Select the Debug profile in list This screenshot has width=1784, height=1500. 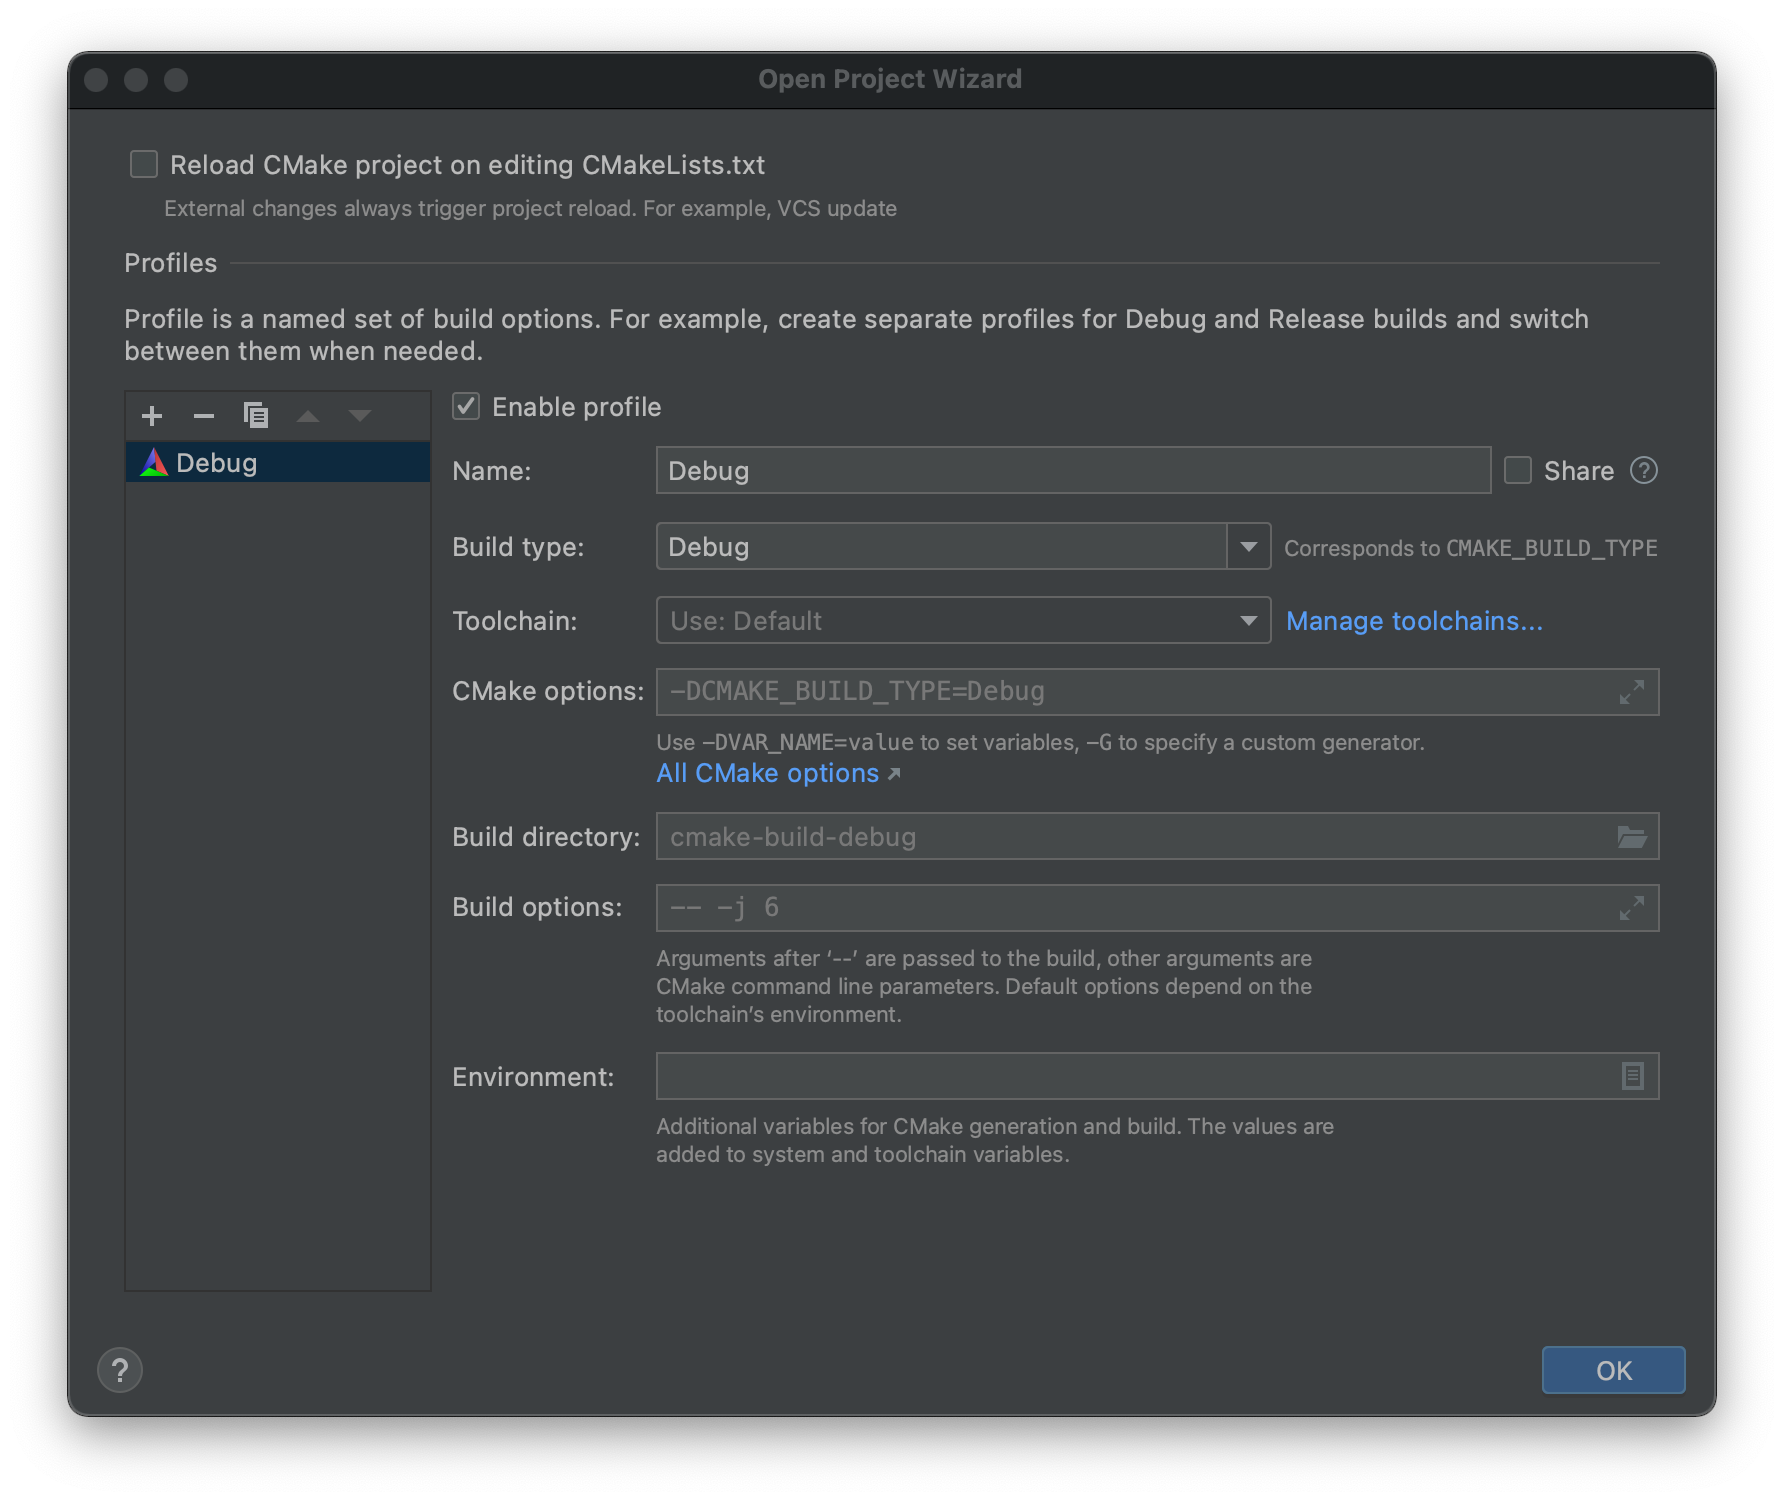click(x=278, y=462)
